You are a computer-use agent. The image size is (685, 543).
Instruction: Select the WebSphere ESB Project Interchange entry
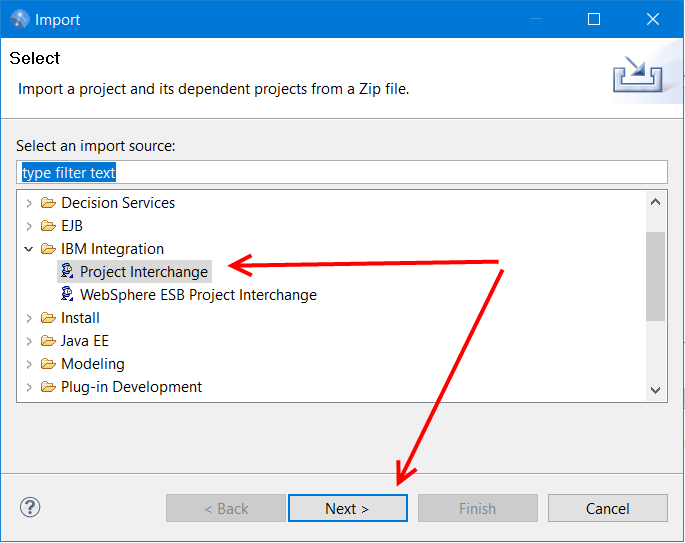tap(198, 295)
